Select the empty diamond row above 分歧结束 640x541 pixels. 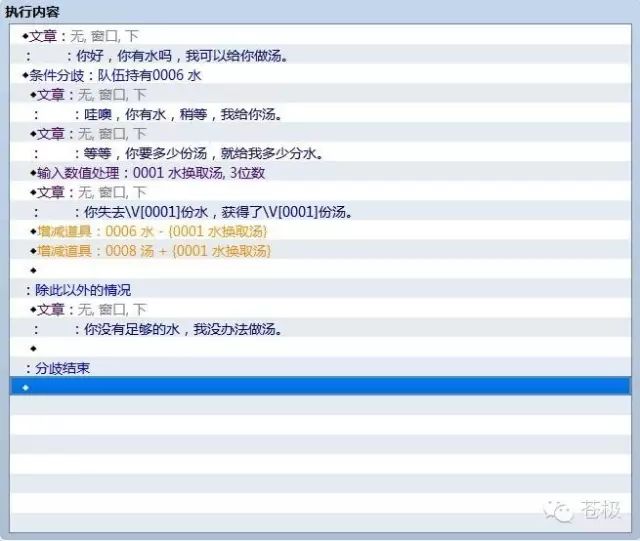tap(320, 349)
